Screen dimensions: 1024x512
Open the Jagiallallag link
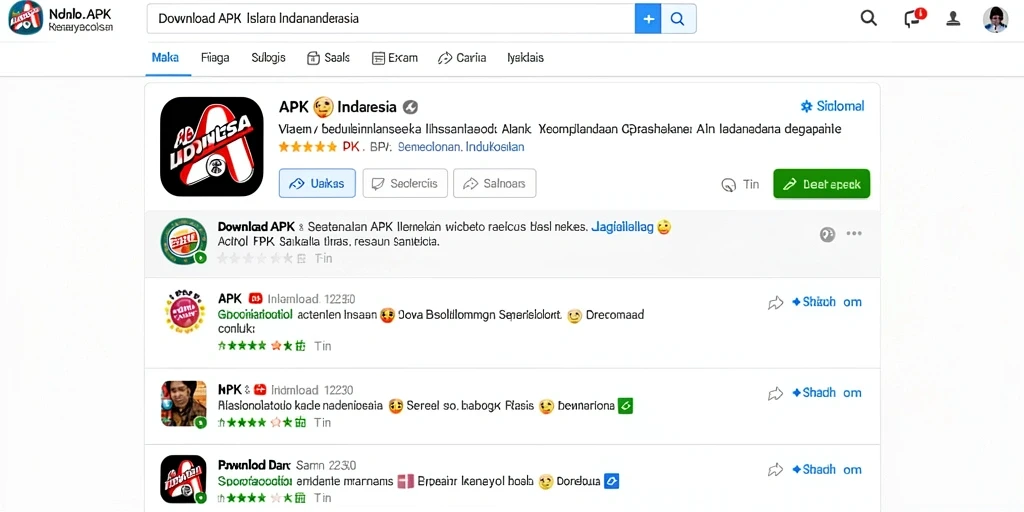pos(622,227)
